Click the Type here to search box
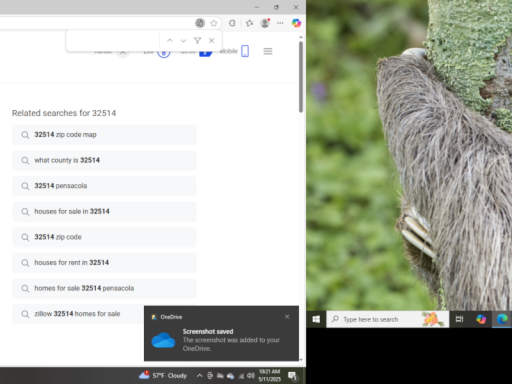Screen dimensions: 512x384 387,319
